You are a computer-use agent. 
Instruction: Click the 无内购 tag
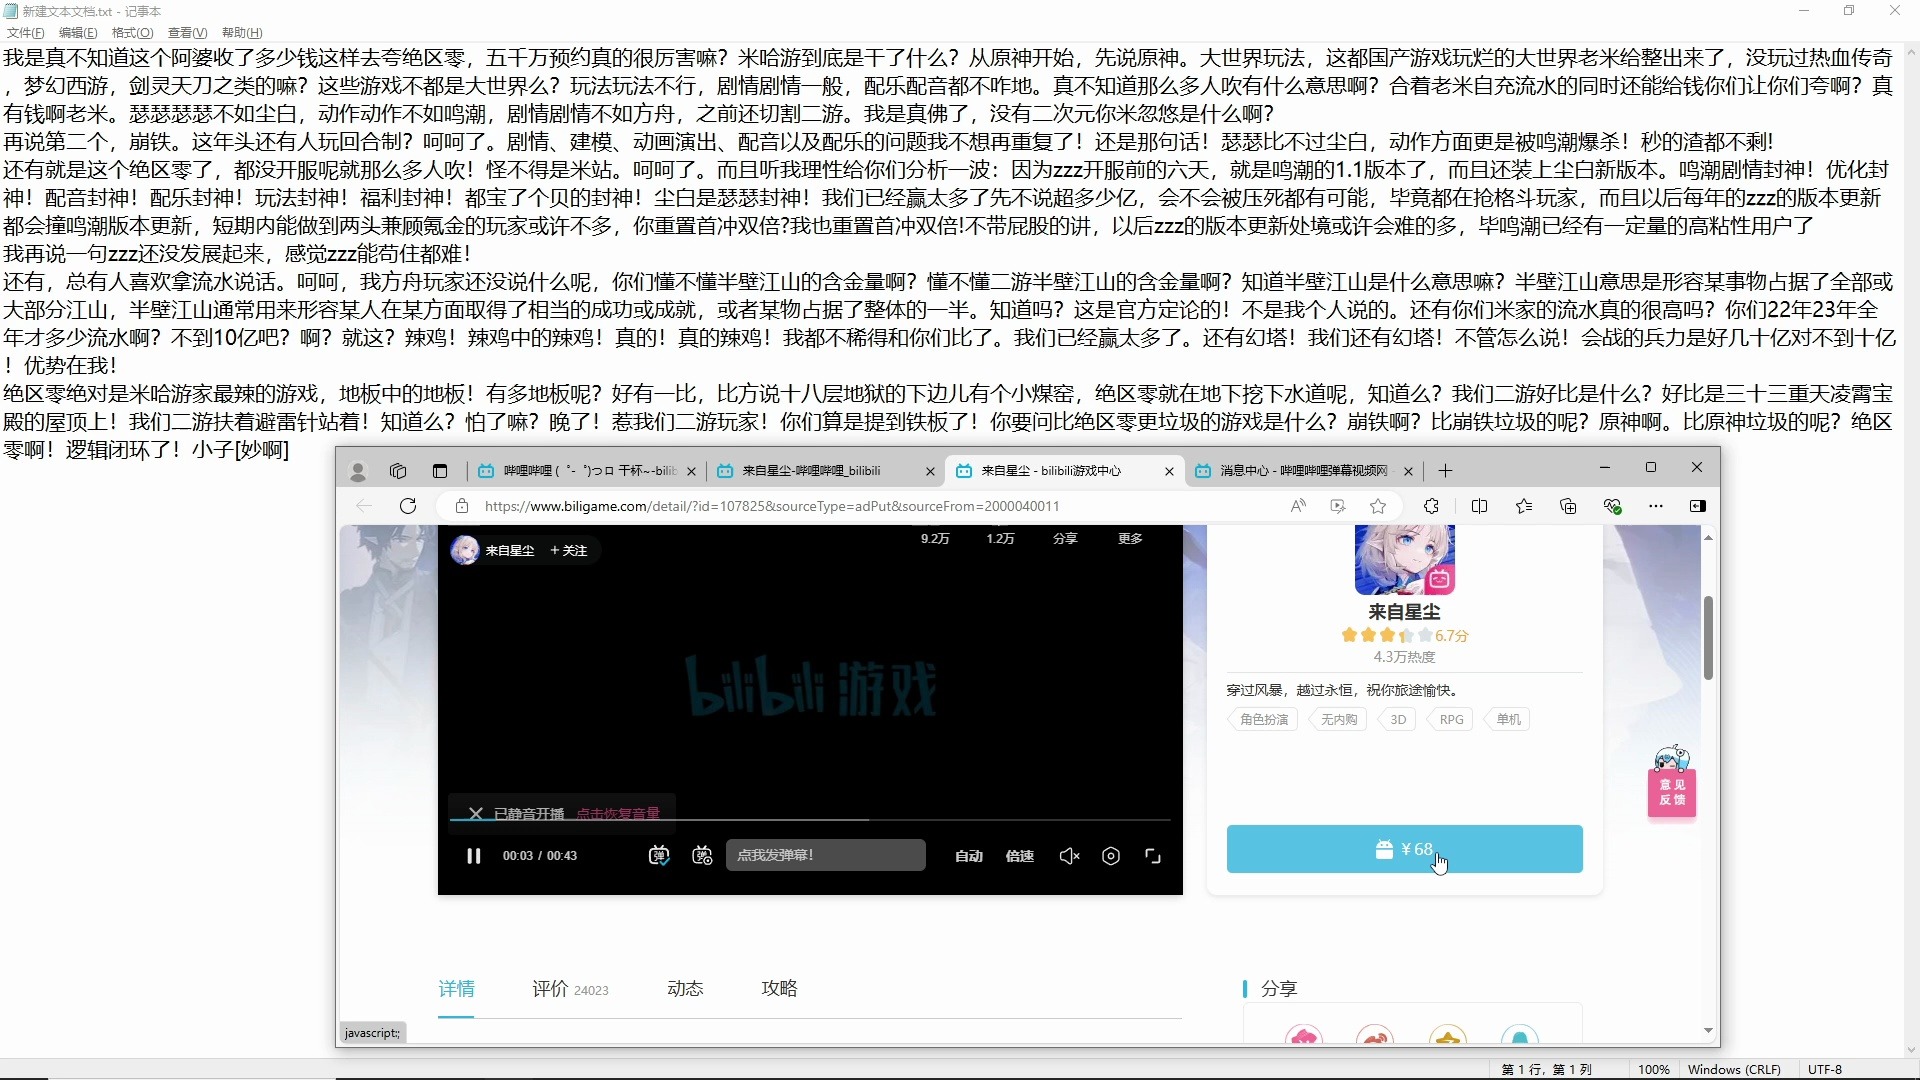[1339, 719]
